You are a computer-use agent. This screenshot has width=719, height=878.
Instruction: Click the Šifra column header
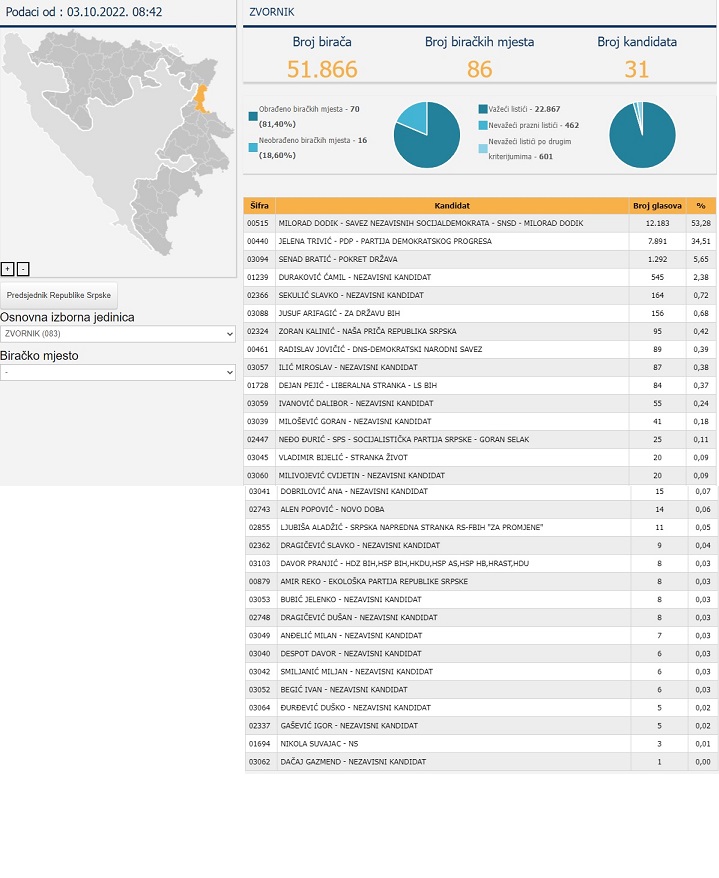[259, 205]
